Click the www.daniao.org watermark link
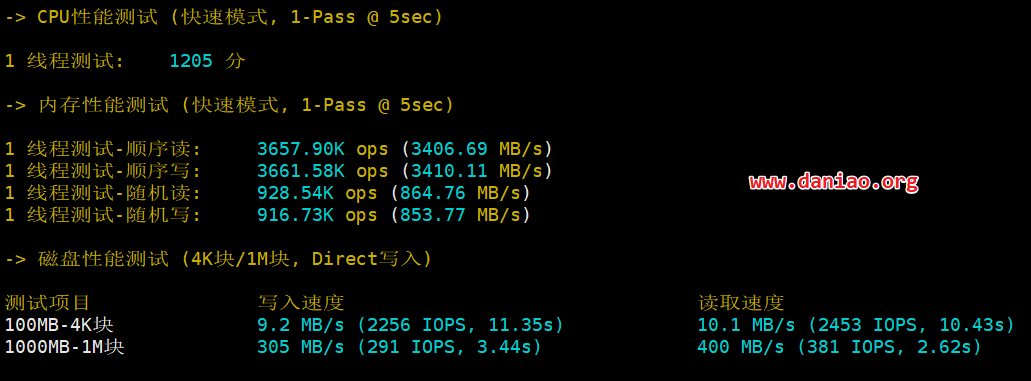The height and width of the screenshot is (381, 1031). pyautogui.click(x=834, y=182)
